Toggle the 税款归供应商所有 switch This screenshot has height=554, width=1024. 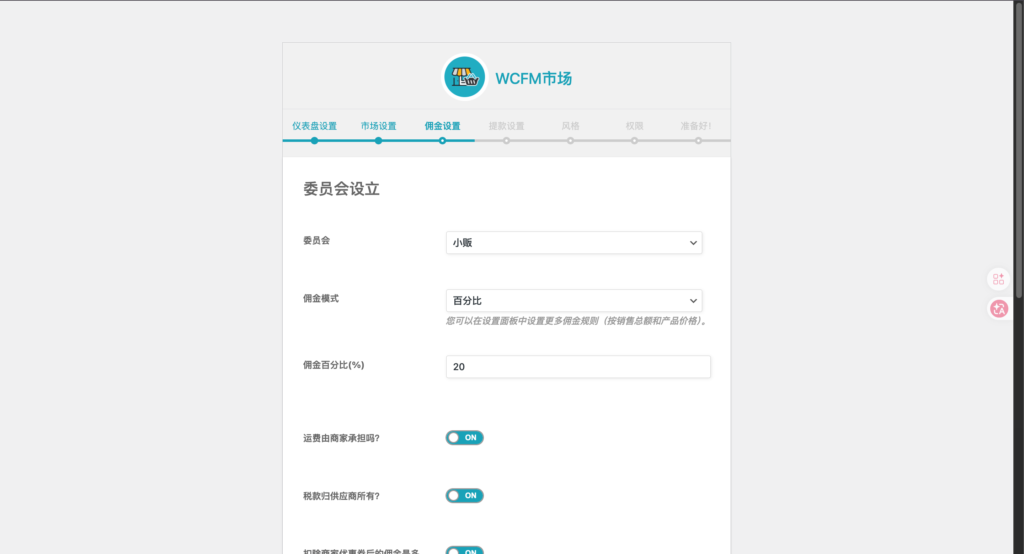pyautogui.click(x=464, y=496)
